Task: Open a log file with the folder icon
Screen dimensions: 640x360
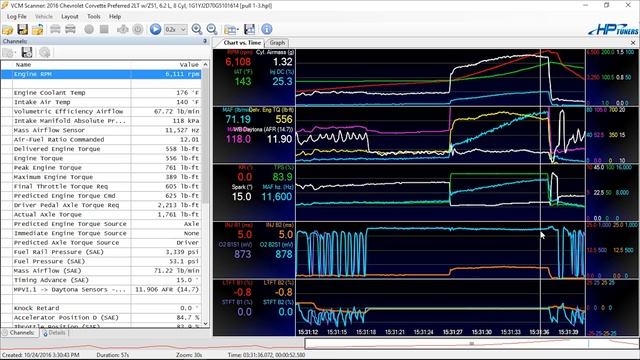Action: pos(8,29)
